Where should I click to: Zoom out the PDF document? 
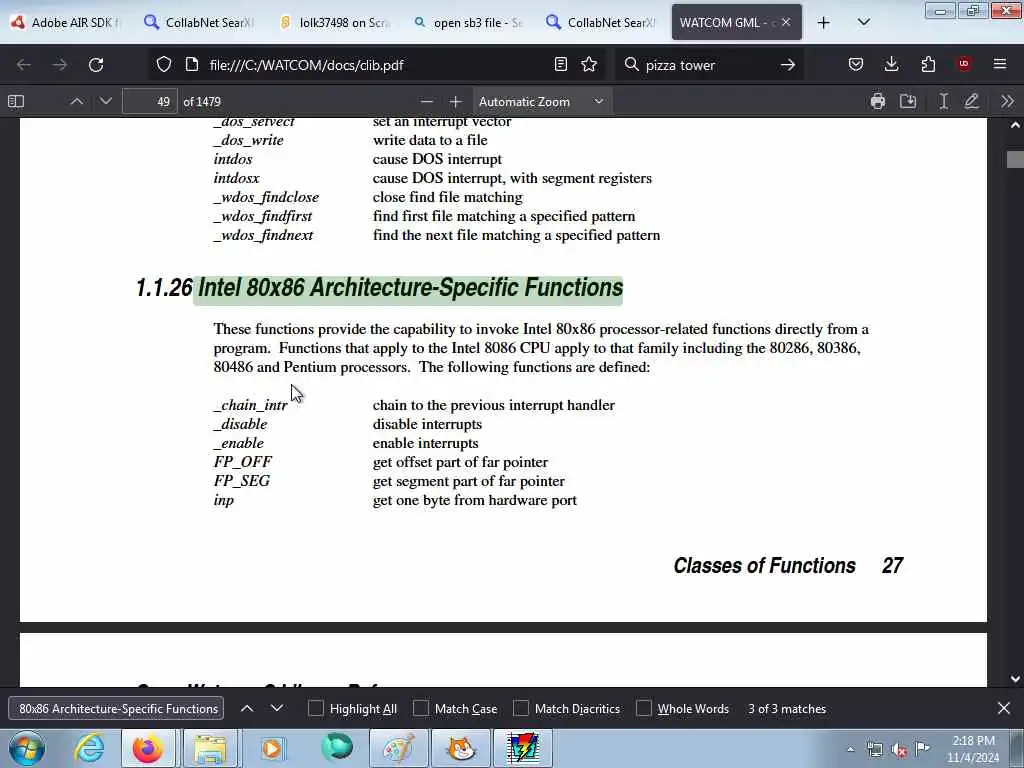point(426,101)
